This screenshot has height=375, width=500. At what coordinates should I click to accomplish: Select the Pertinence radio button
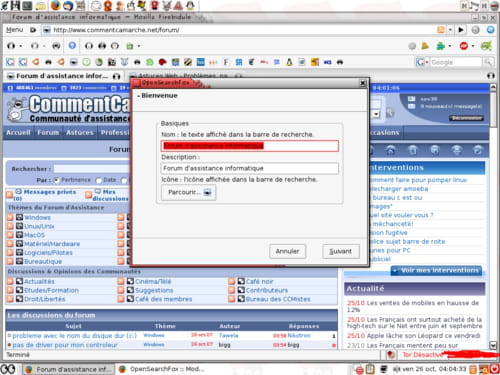point(56,180)
